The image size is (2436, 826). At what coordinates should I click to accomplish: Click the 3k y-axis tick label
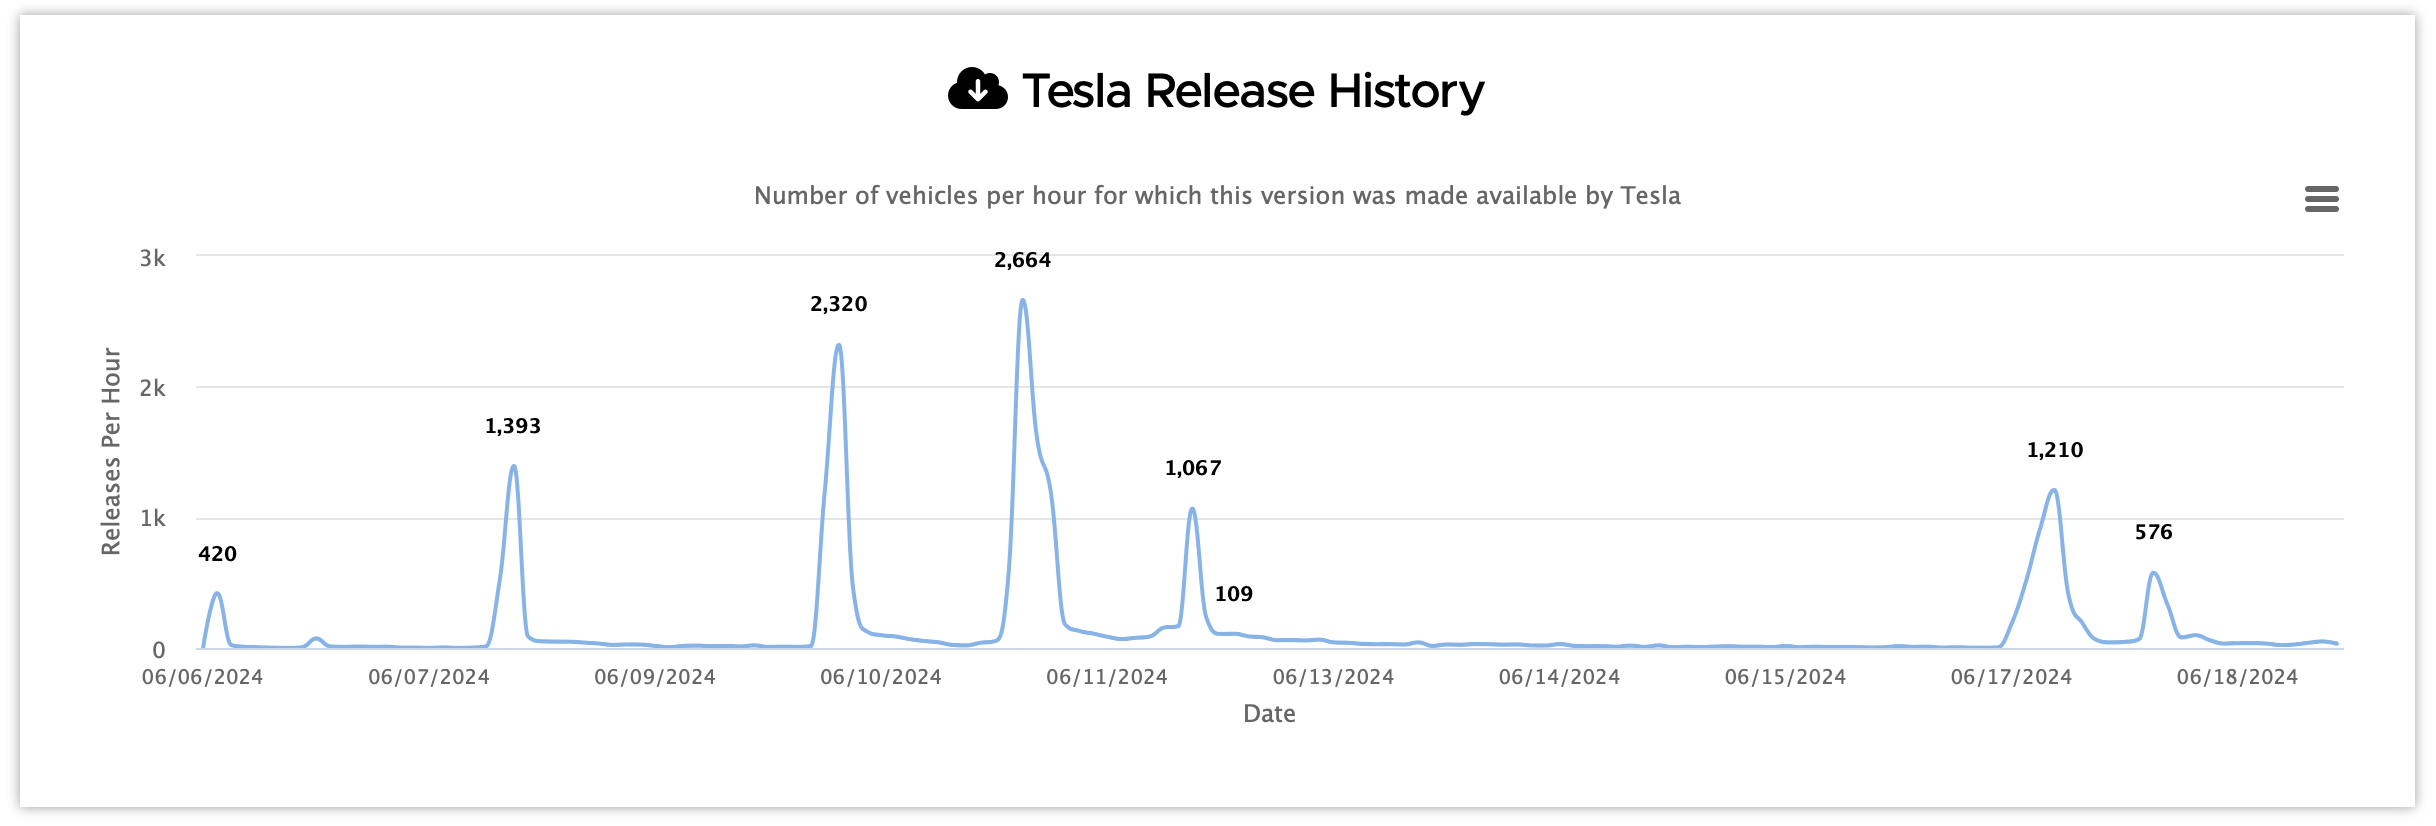tap(153, 258)
